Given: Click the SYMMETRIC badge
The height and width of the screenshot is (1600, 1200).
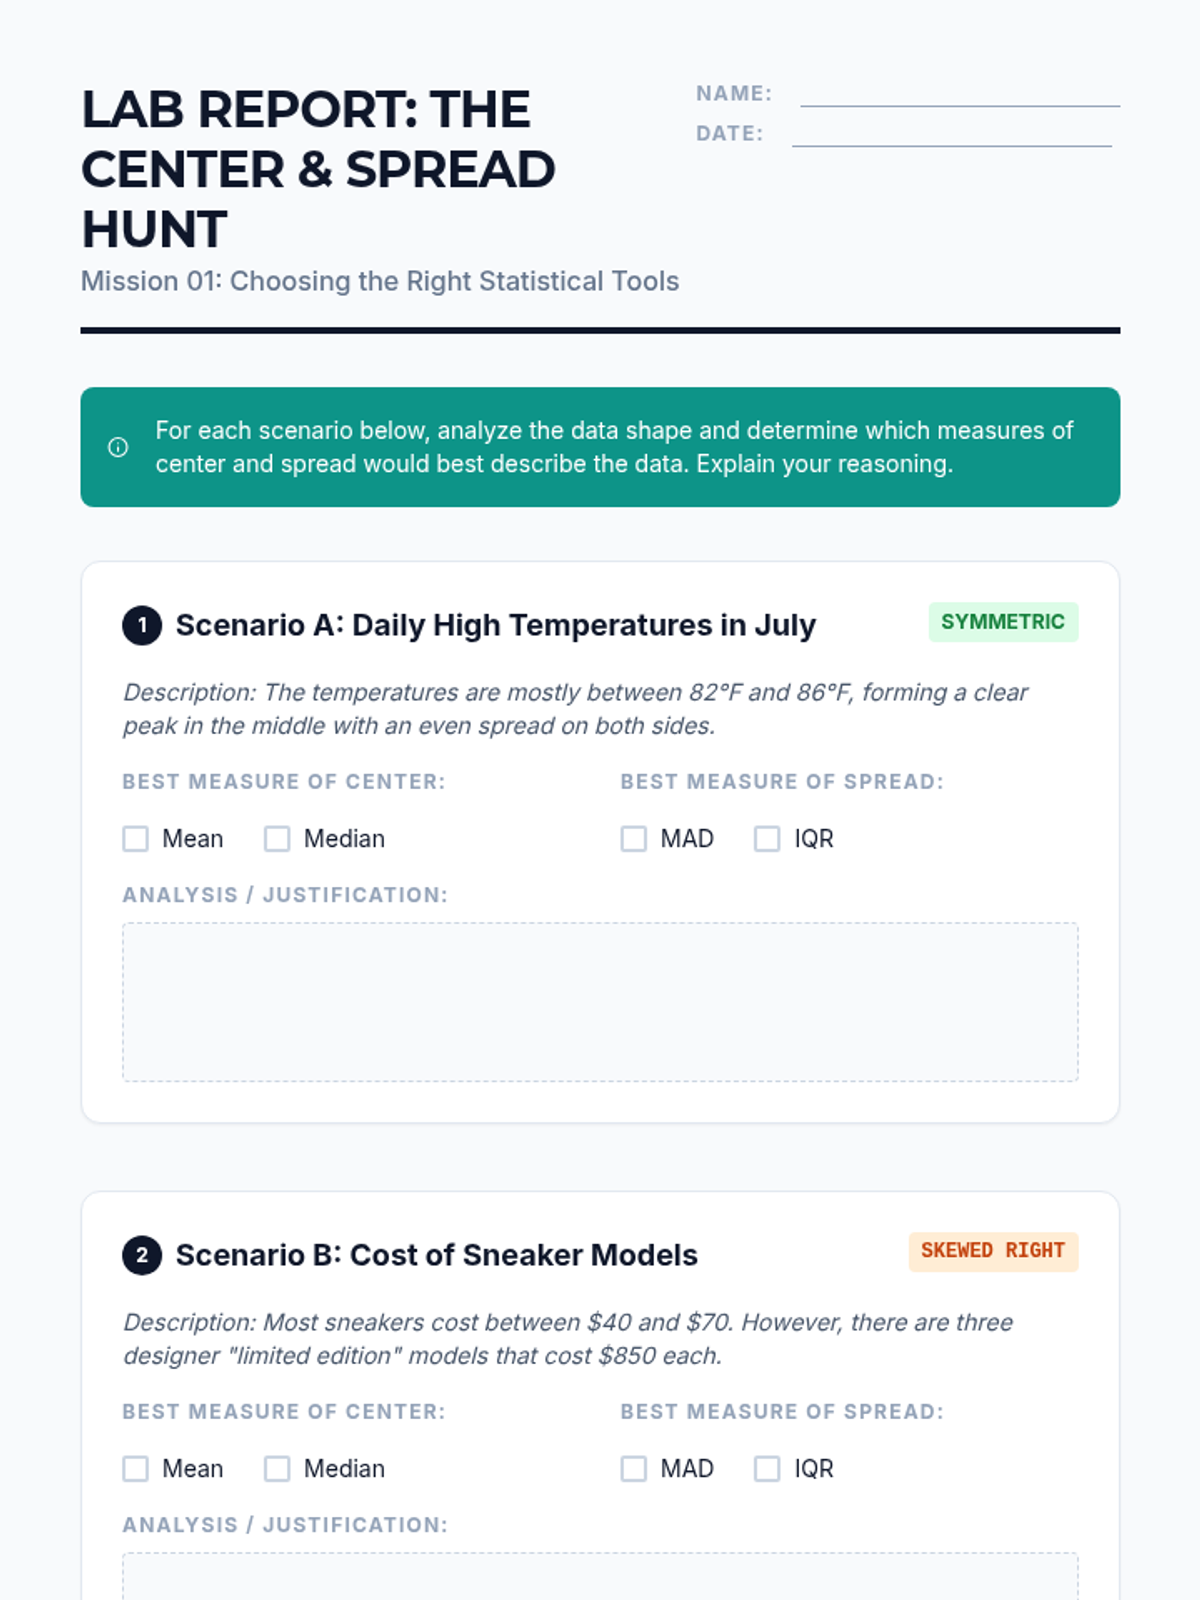Looking at the screenshot, I should pos(1003,622).
